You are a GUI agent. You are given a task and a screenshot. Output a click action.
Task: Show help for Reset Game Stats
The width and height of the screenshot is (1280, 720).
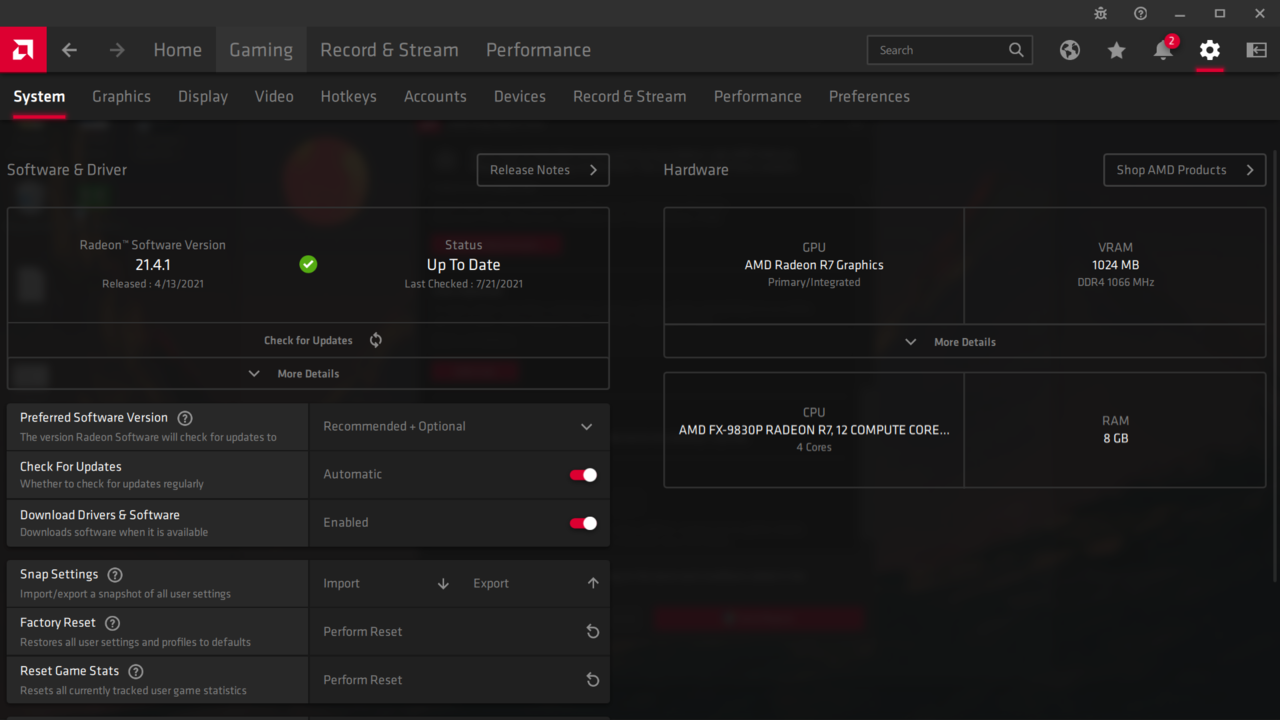136,671
